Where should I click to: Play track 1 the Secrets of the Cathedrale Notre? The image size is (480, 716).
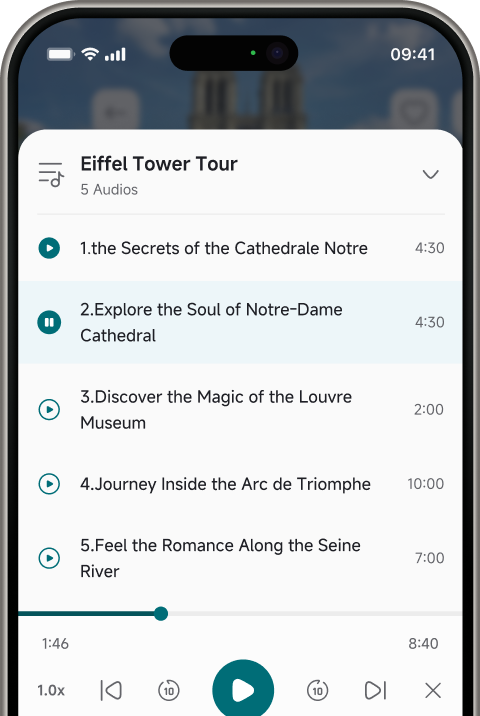click(x=49, y=248)
